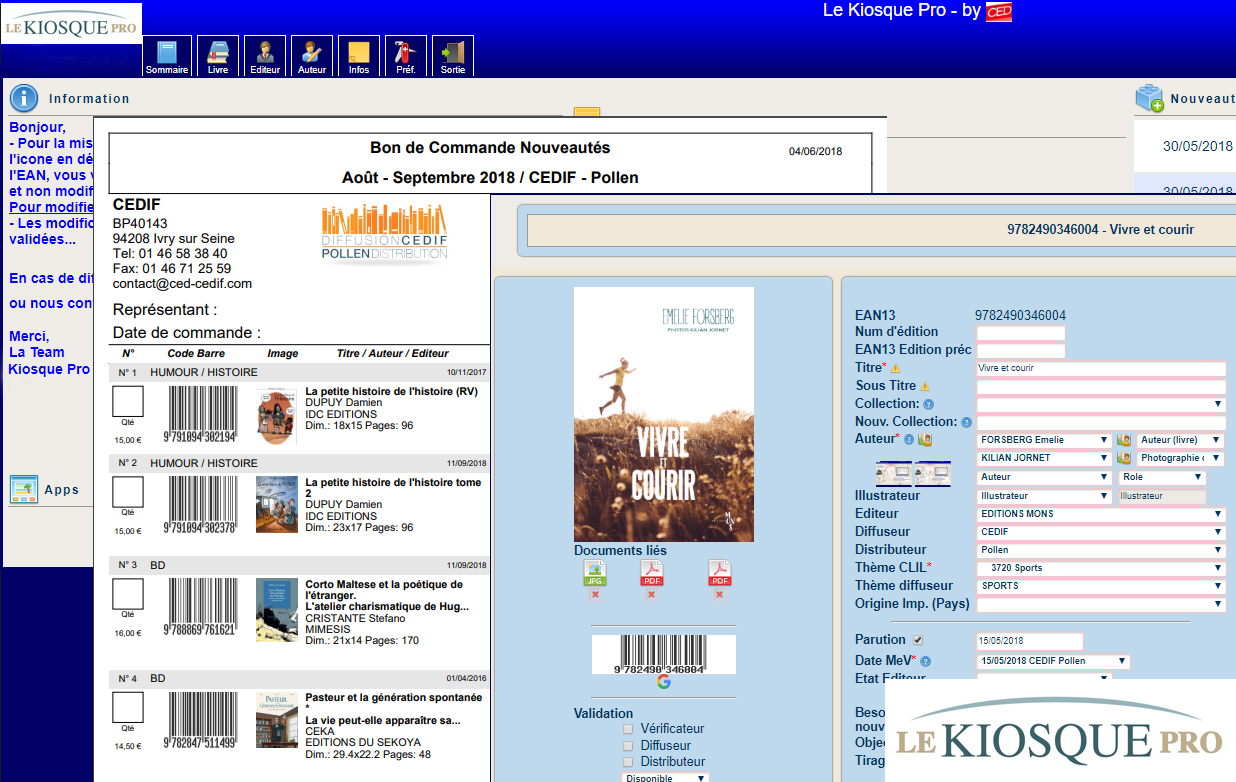Image resolution: width=1236 pixels, height=782 pixels.
Task: Click the warning icon beside Titre
Action: click(x=896, y=369)
